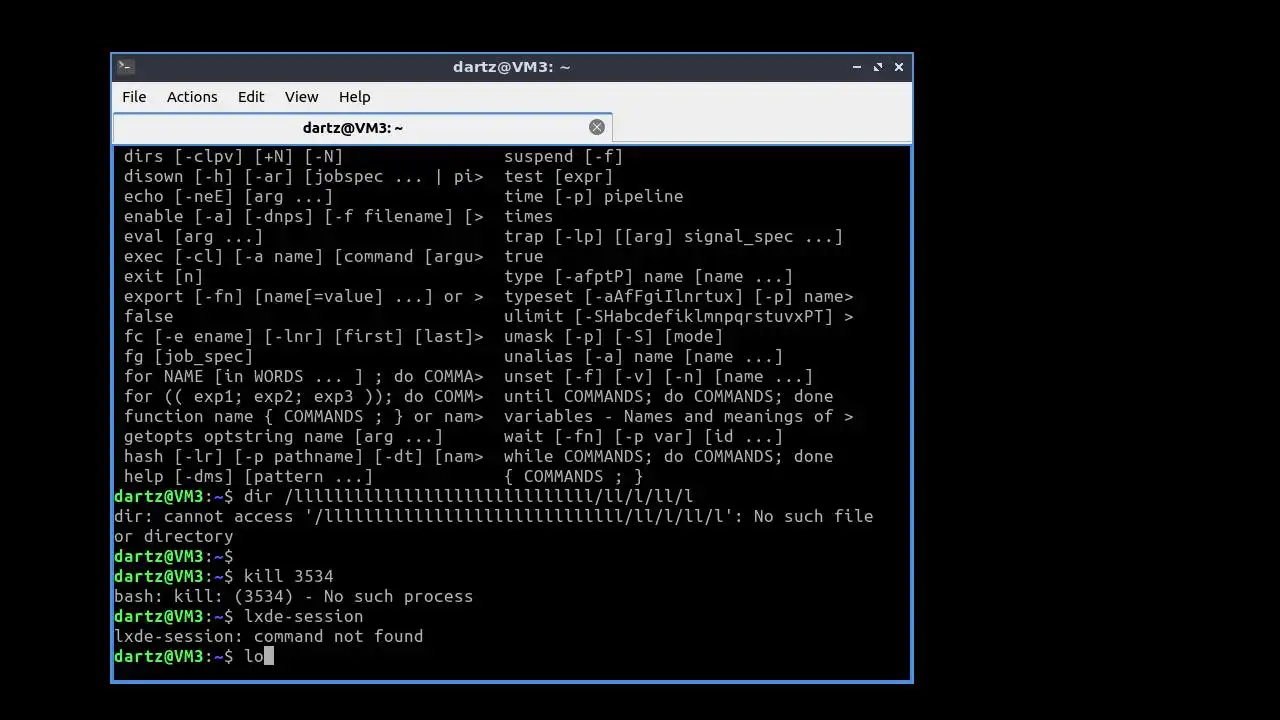Click the 'exit [n]' line

tap(164, 276)
